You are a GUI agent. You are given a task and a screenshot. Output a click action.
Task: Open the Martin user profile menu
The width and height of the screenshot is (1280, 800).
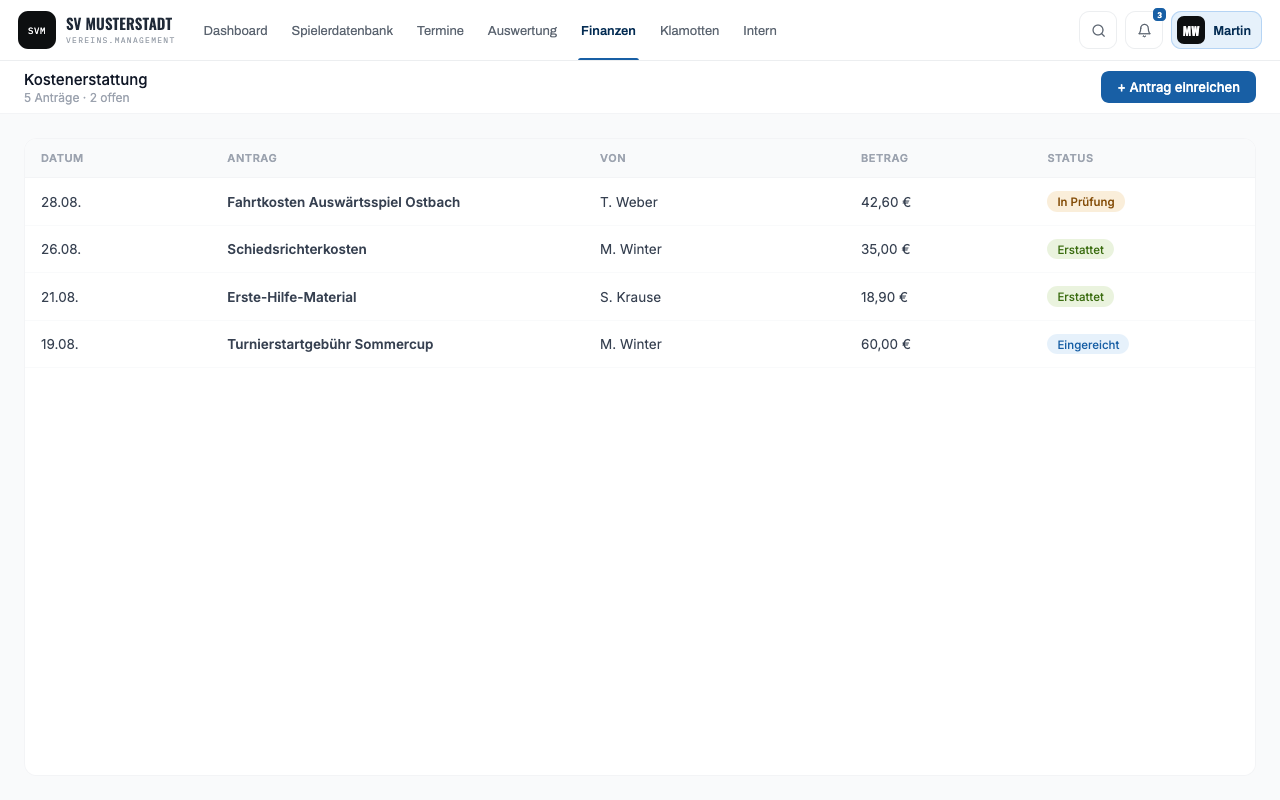[x=1216, y=30]
